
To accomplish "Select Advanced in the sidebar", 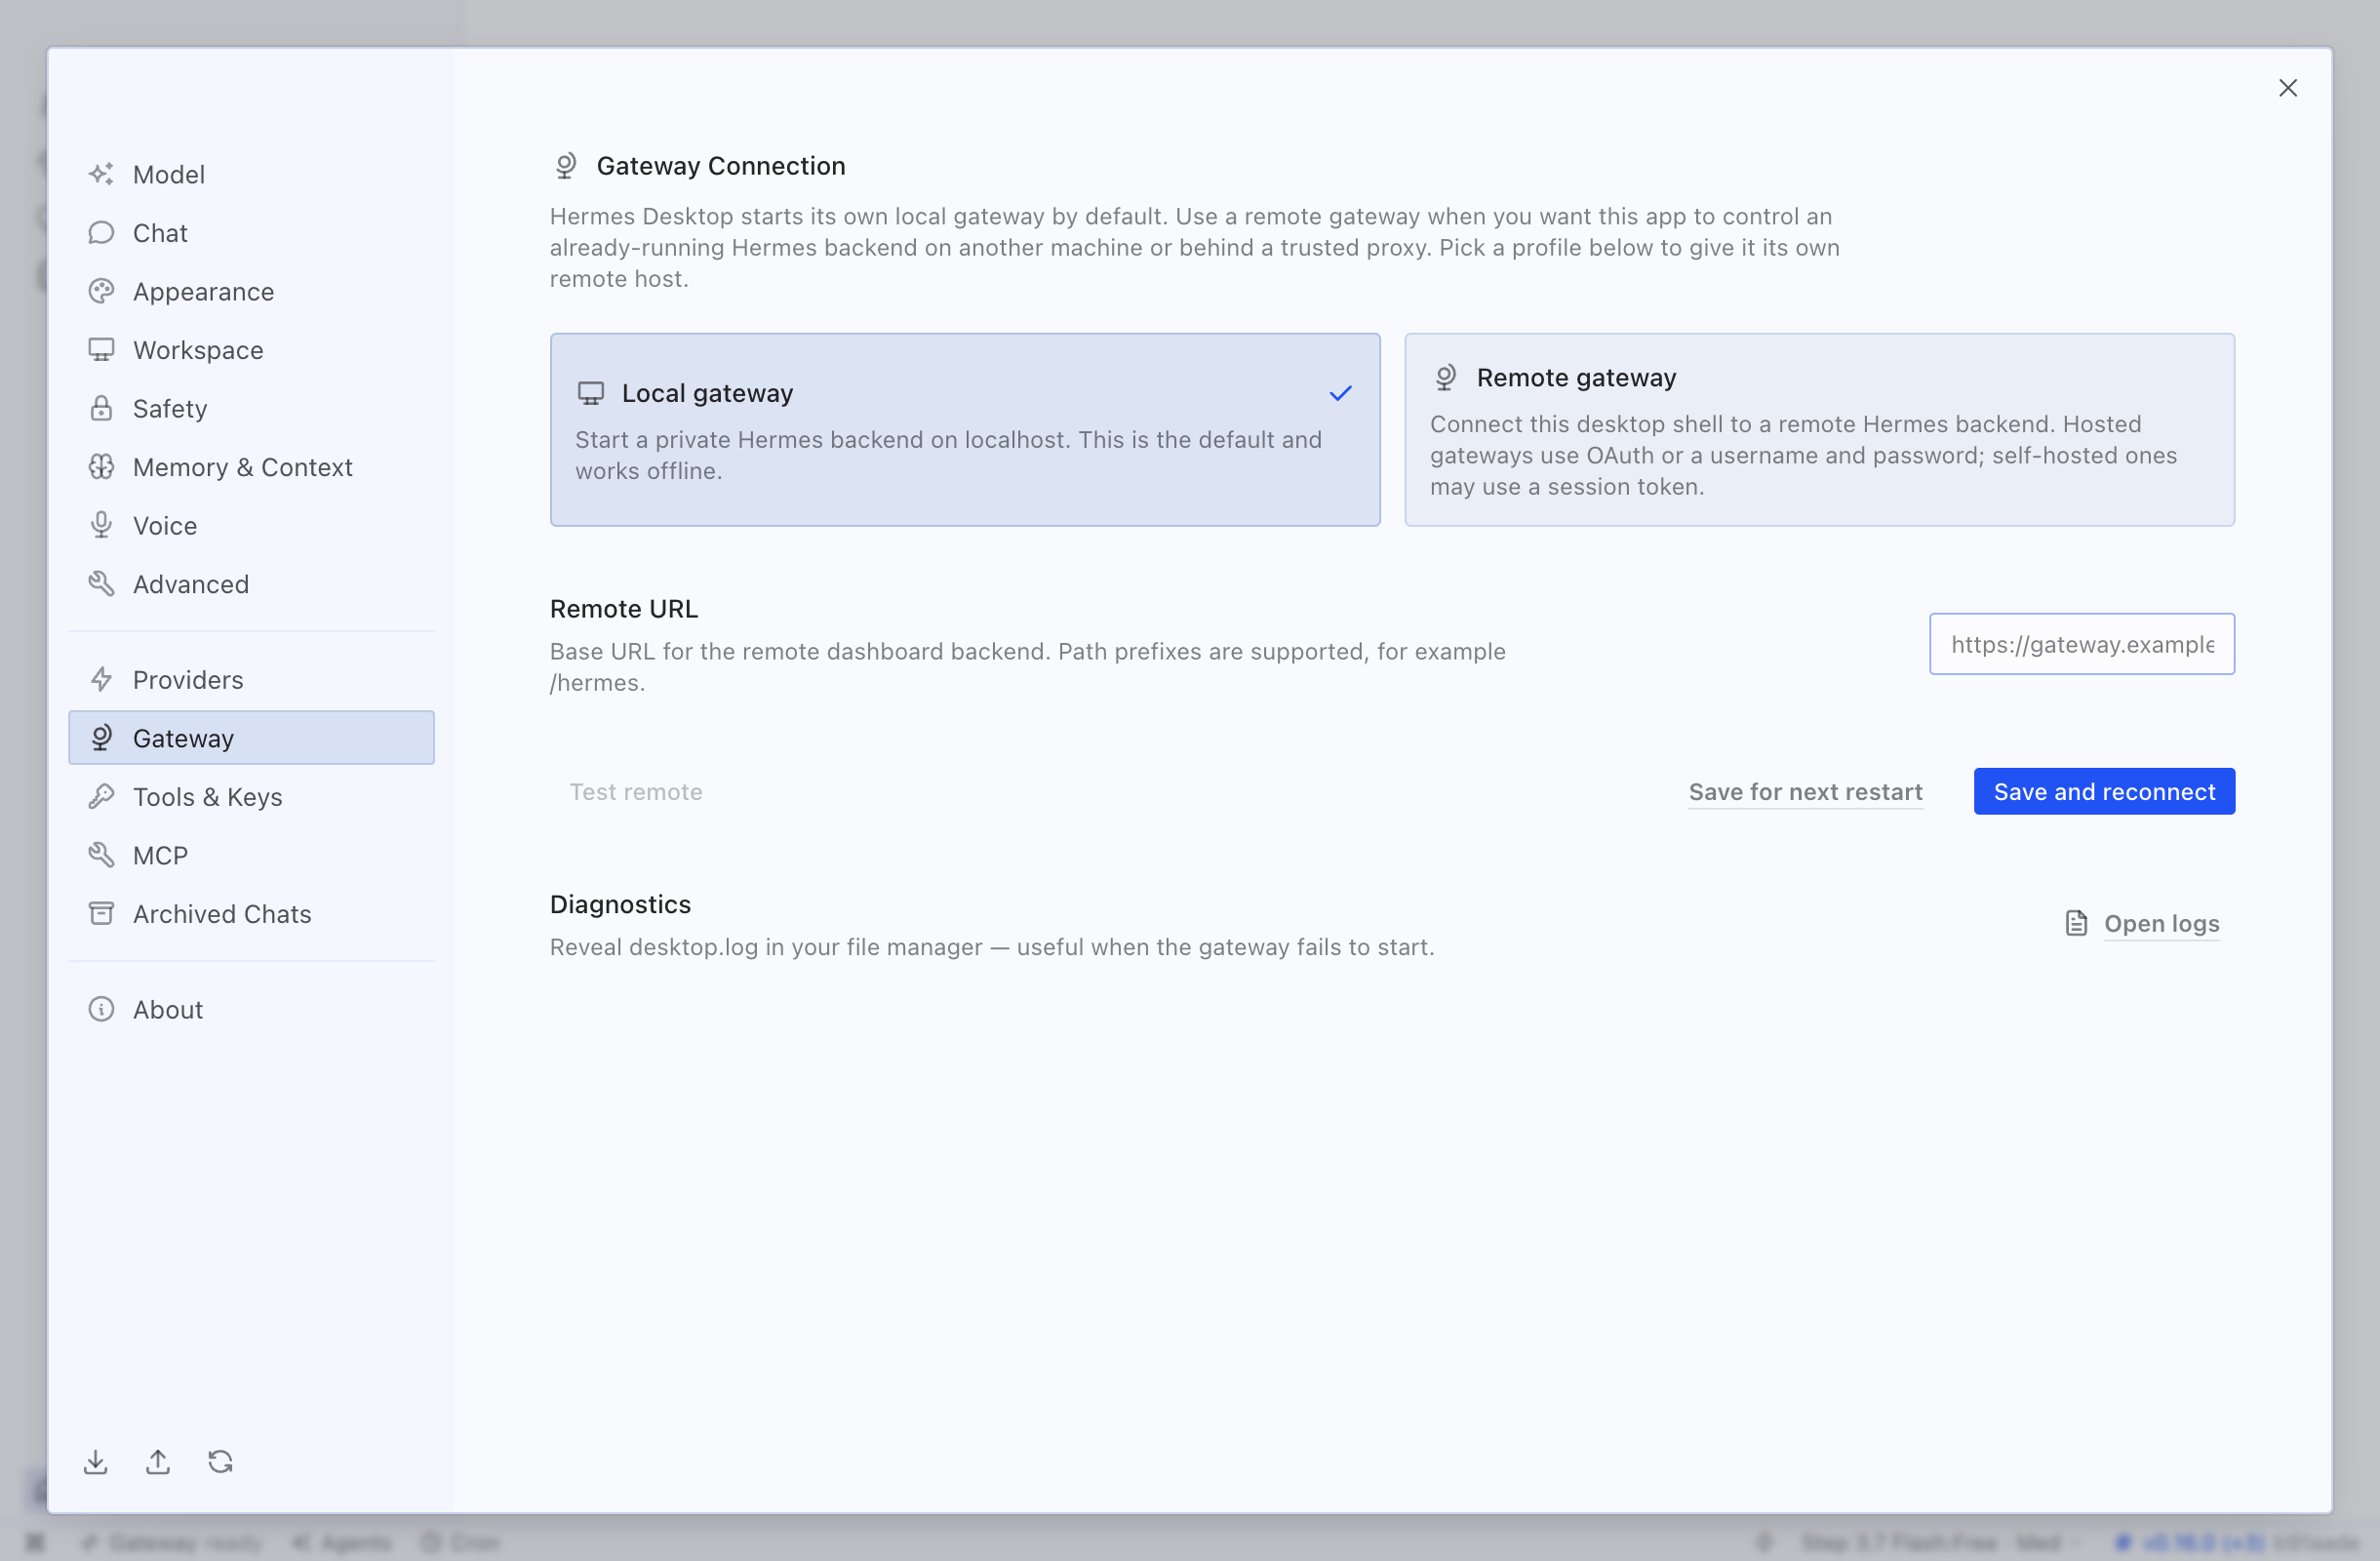I will click(x=251, y=584).
